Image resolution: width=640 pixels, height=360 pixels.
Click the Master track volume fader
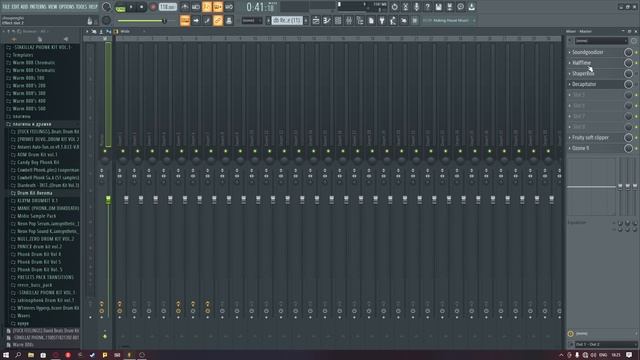click(x=108, y=200)
